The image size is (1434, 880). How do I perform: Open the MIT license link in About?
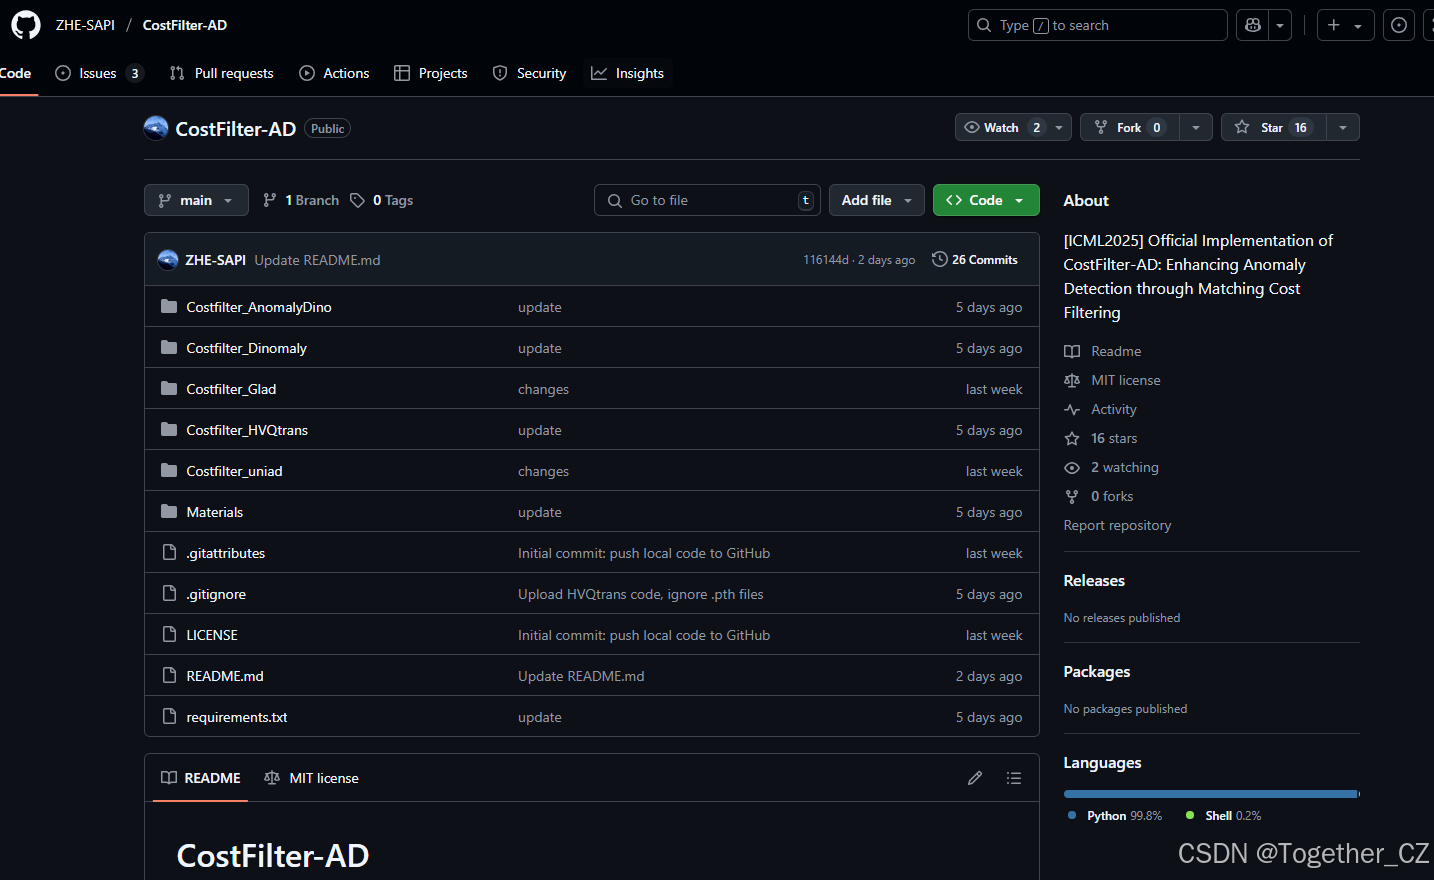(x=1125, y=380)
